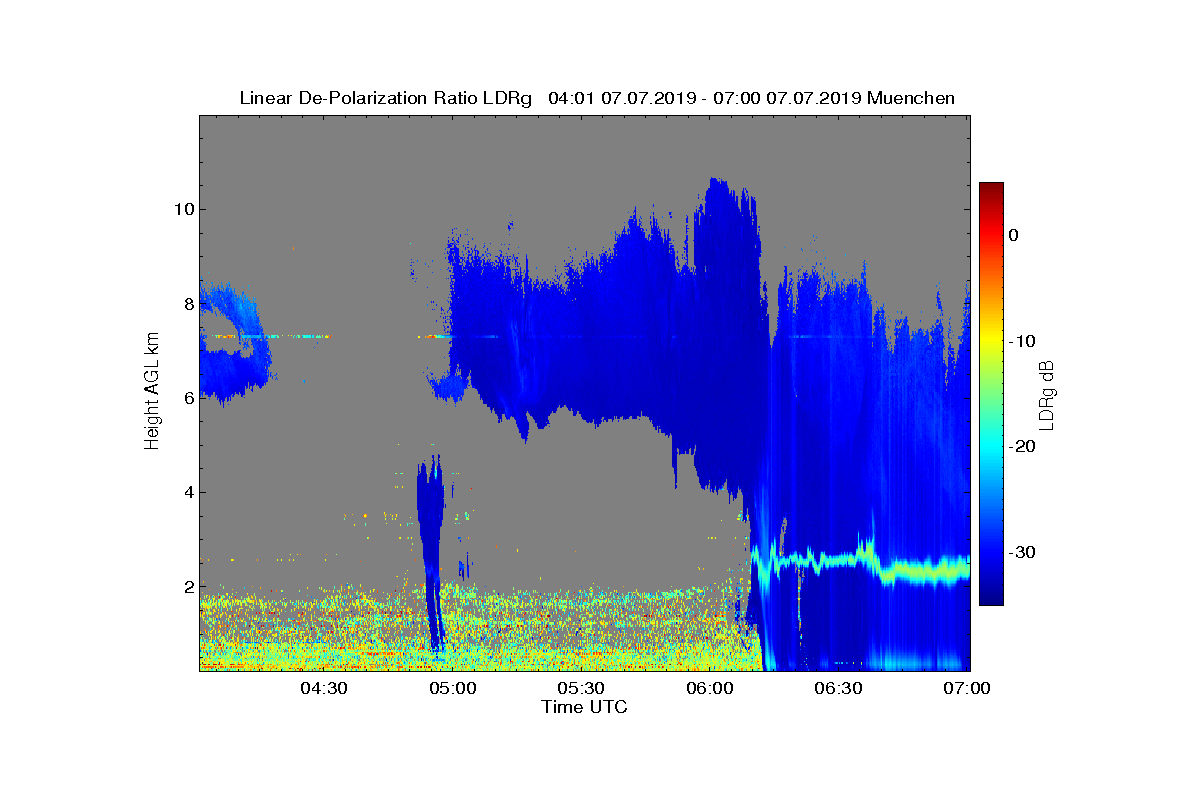The width and height of the screenshot is (1200, 800).
Task: Click the colorbar value 0
Action: coord(1013,235)
